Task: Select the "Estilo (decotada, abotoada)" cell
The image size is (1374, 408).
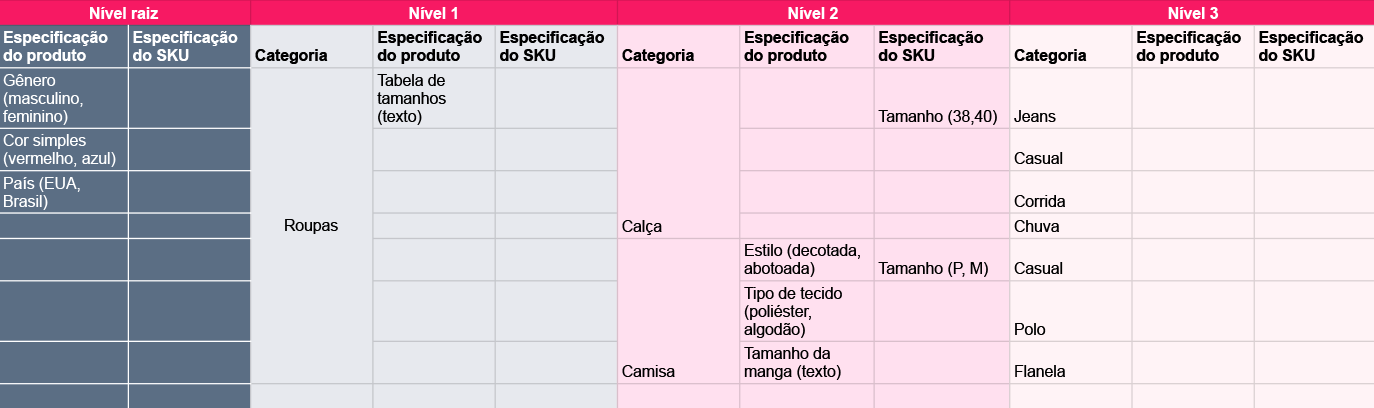Action: click(x=806, y=260)
